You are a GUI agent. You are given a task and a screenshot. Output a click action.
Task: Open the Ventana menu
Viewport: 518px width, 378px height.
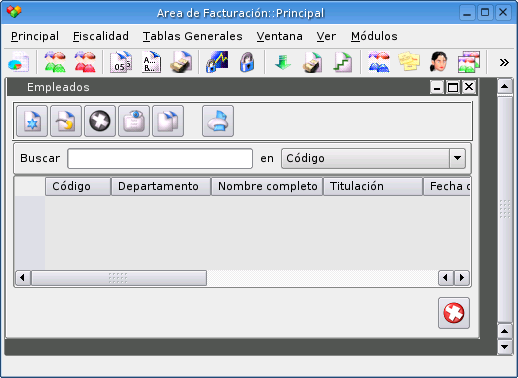[x=279, y=36]
